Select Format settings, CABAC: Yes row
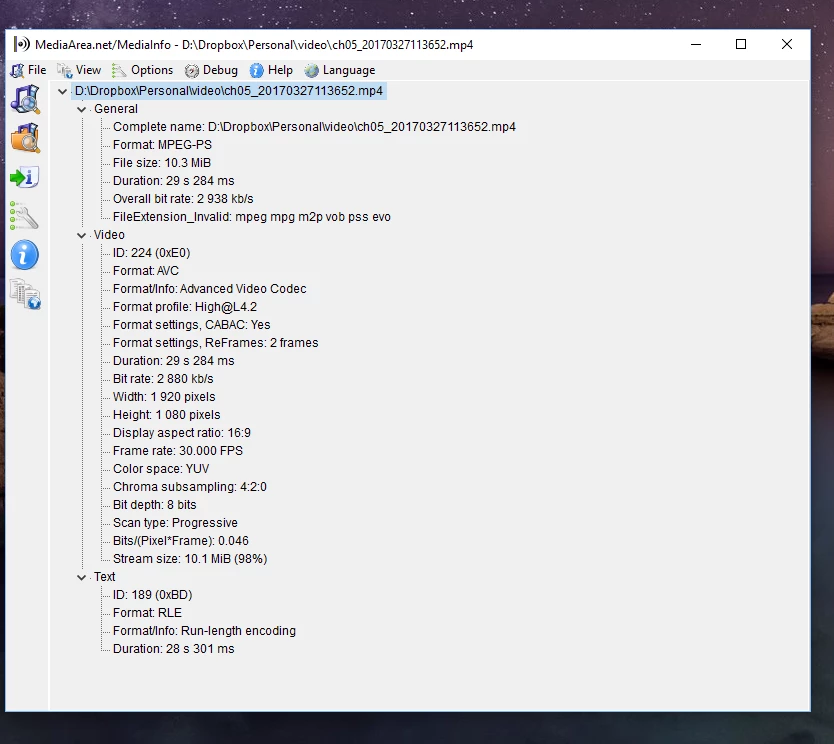Screen dimensions: 834x744 (191, 325)
